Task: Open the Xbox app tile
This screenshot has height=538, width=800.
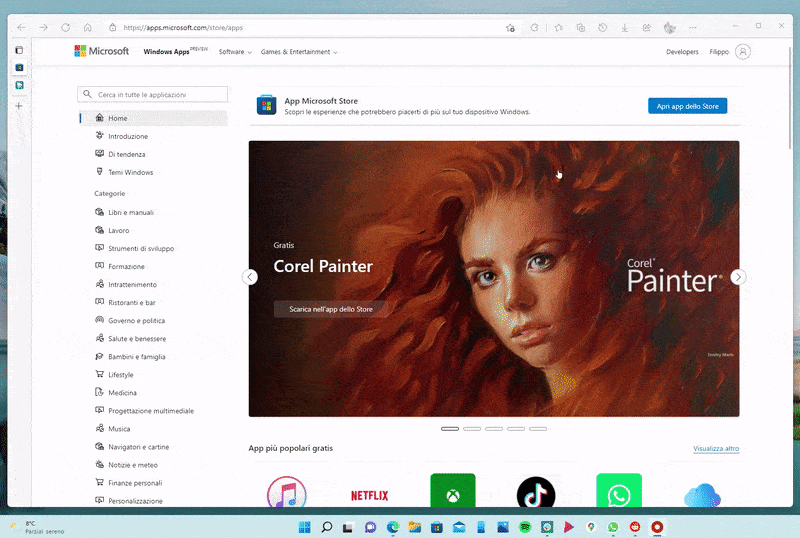Action: pos(453,491)
